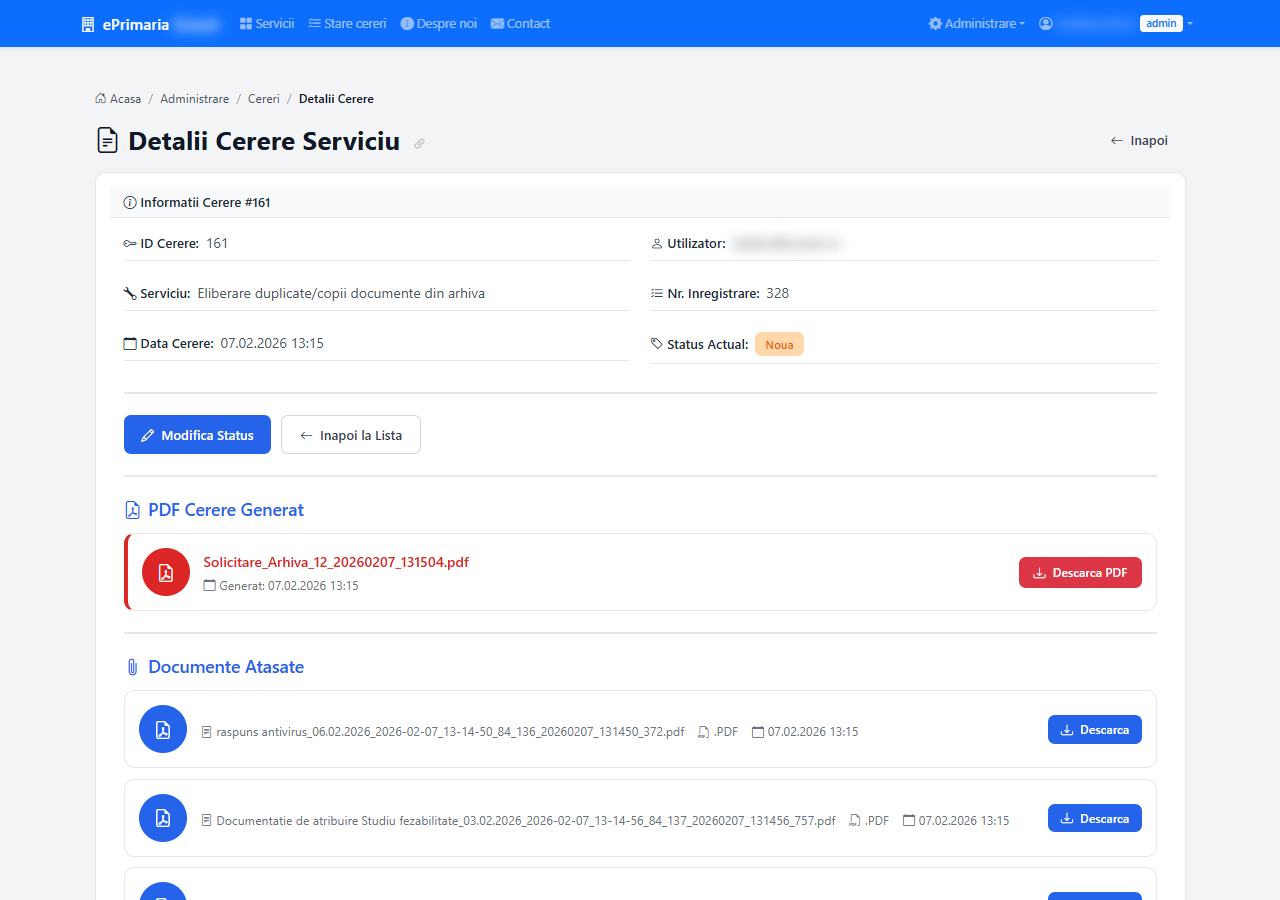Open the Servicii menu item

coord(267,23)
